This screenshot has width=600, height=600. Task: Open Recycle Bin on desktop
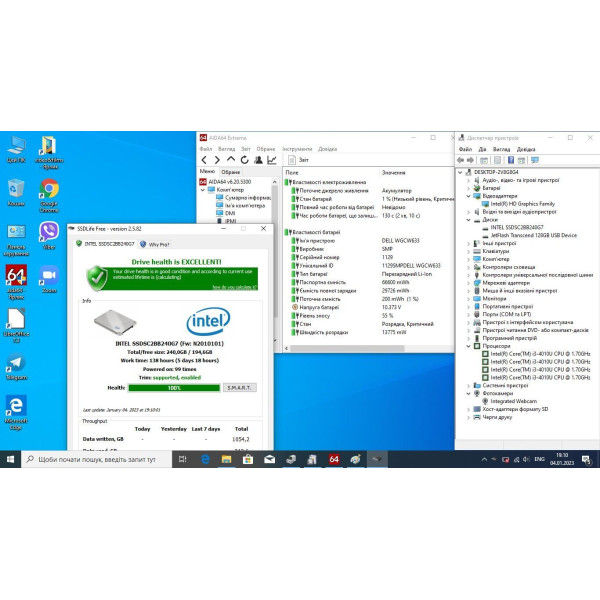pyautogui.click(x=16, y=192)
